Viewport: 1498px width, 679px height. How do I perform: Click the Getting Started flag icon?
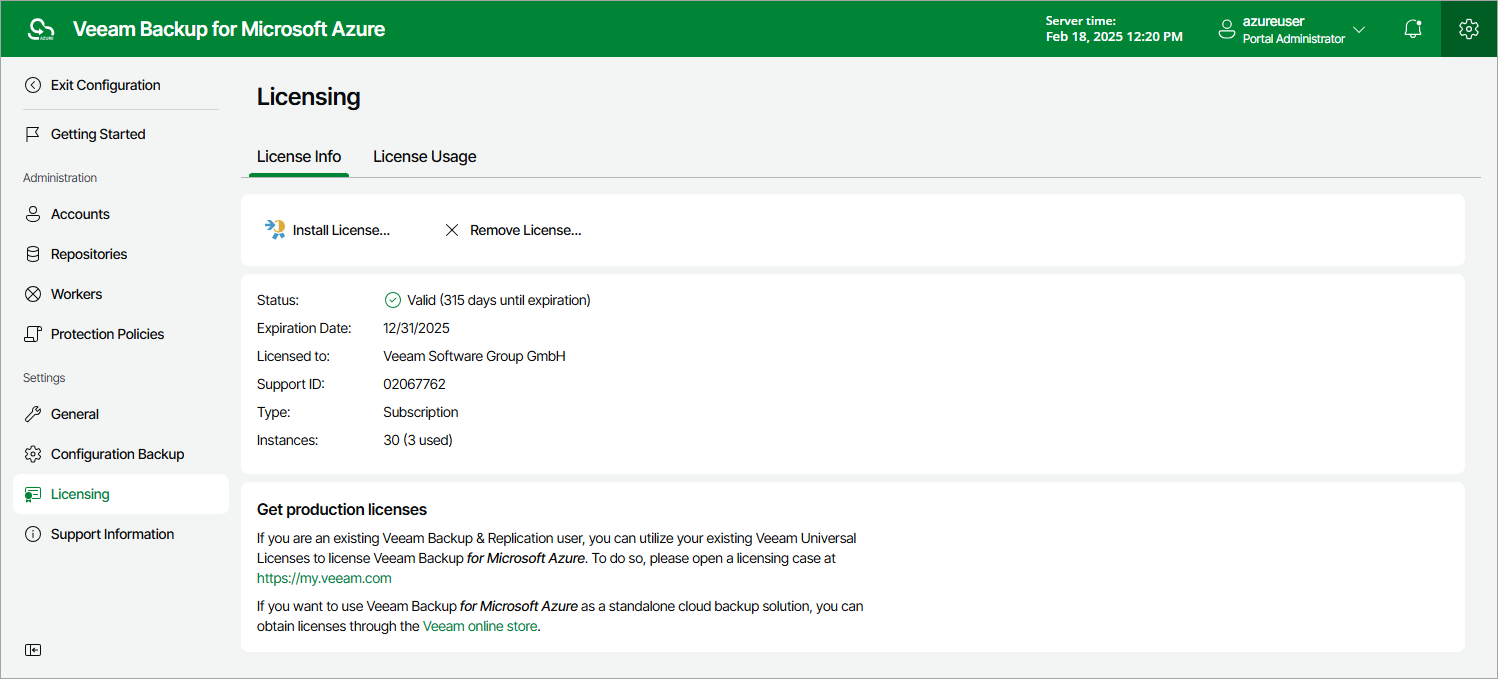pos(33,134)
